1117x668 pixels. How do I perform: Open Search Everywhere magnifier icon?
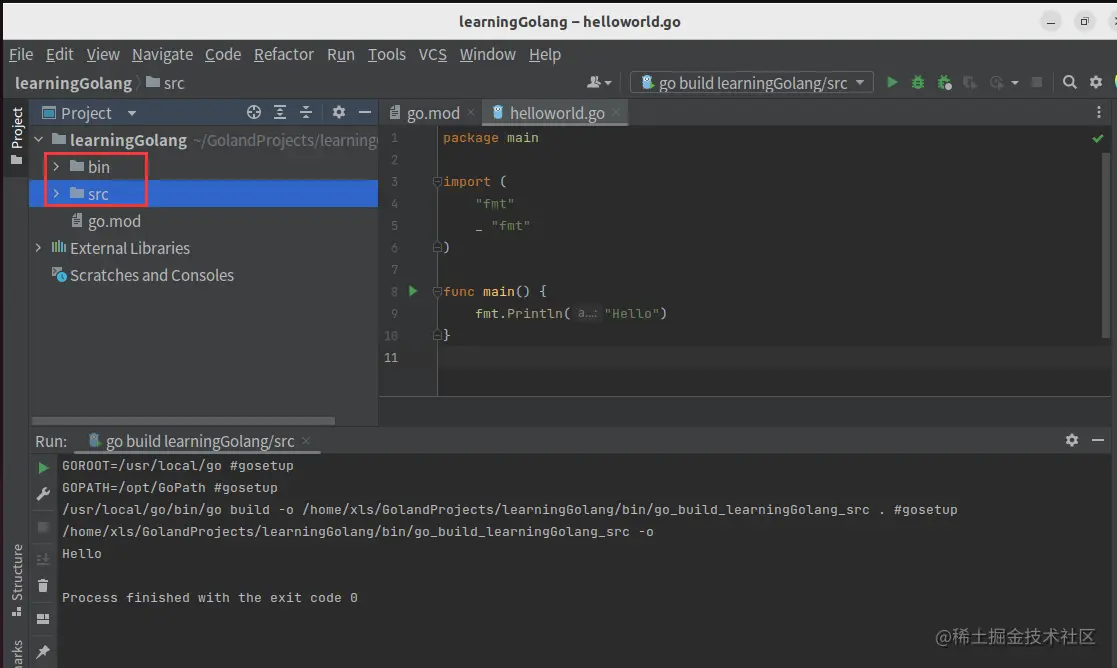point(1069,83)
